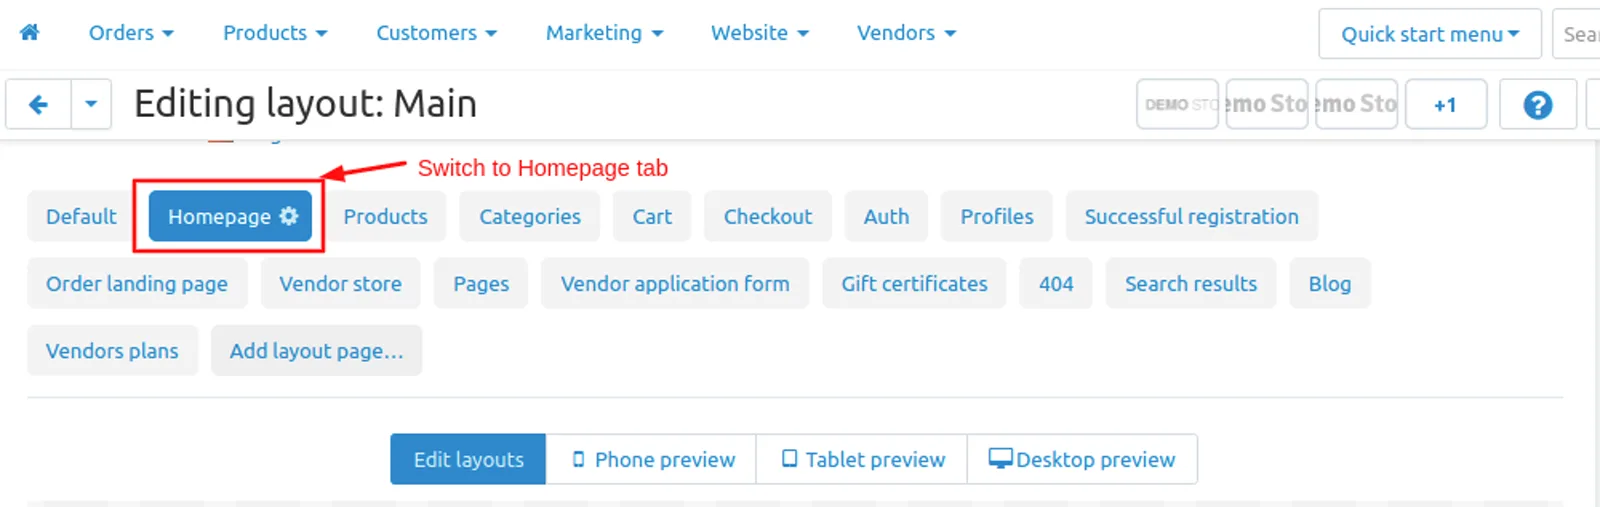Viewport: 1600px width, 507px height.
Task: Click Add layout page… button
Action: click(316, 351)
